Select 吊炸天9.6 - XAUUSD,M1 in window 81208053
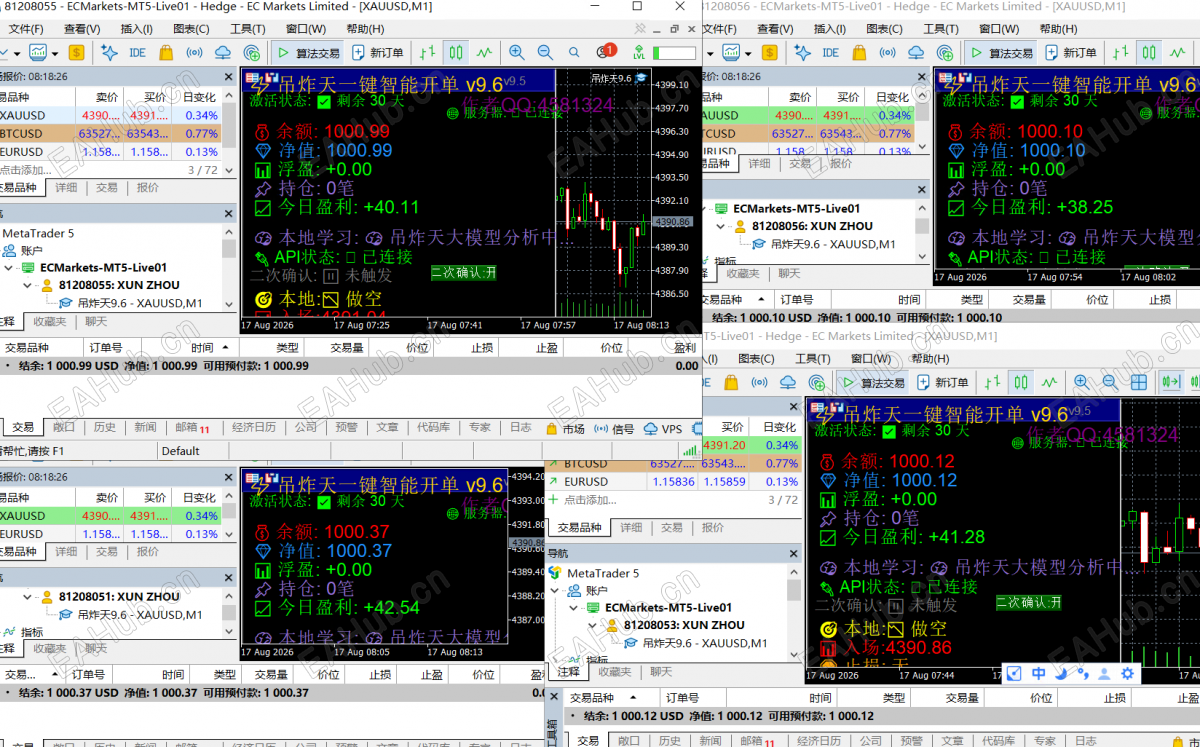The width and height of the screenshot is (1200, 747). pyautogui.click(x=696, y=643)
